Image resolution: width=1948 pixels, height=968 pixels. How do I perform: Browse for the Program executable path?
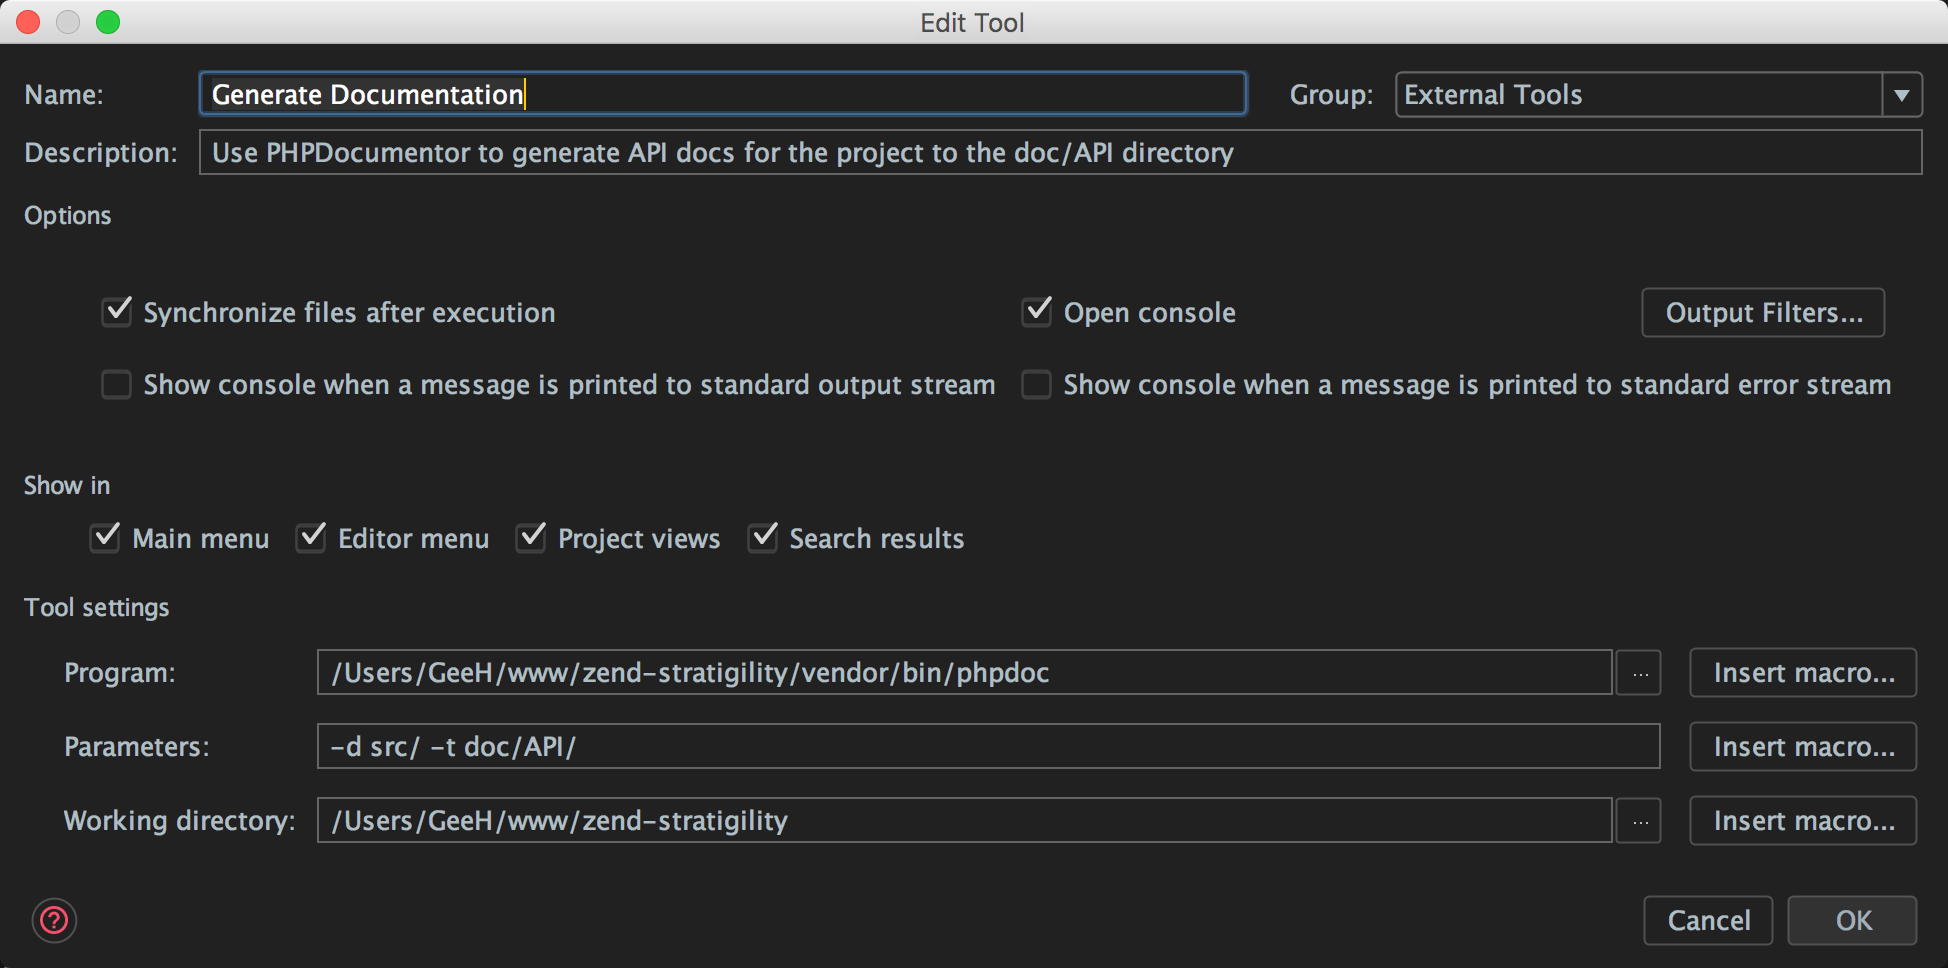point(1638,672)
